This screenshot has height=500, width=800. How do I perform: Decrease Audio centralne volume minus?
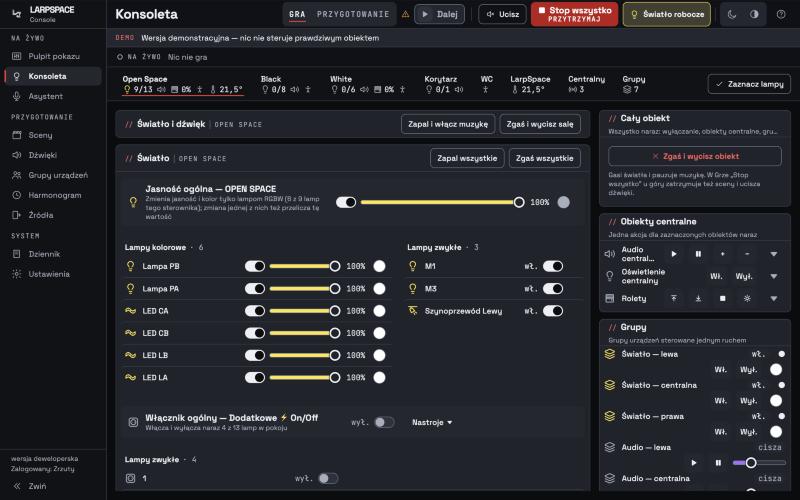pos(747,254)
